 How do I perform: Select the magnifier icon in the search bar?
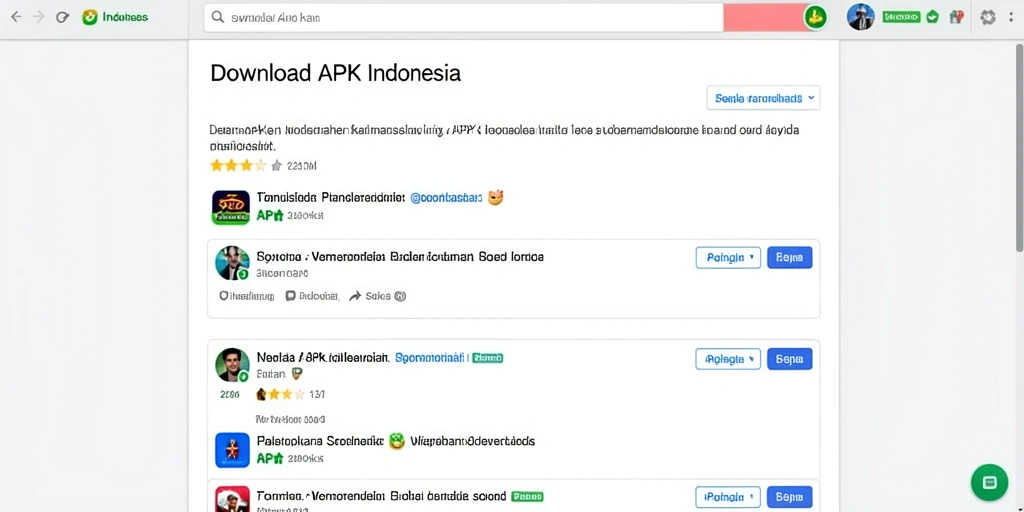218,18
